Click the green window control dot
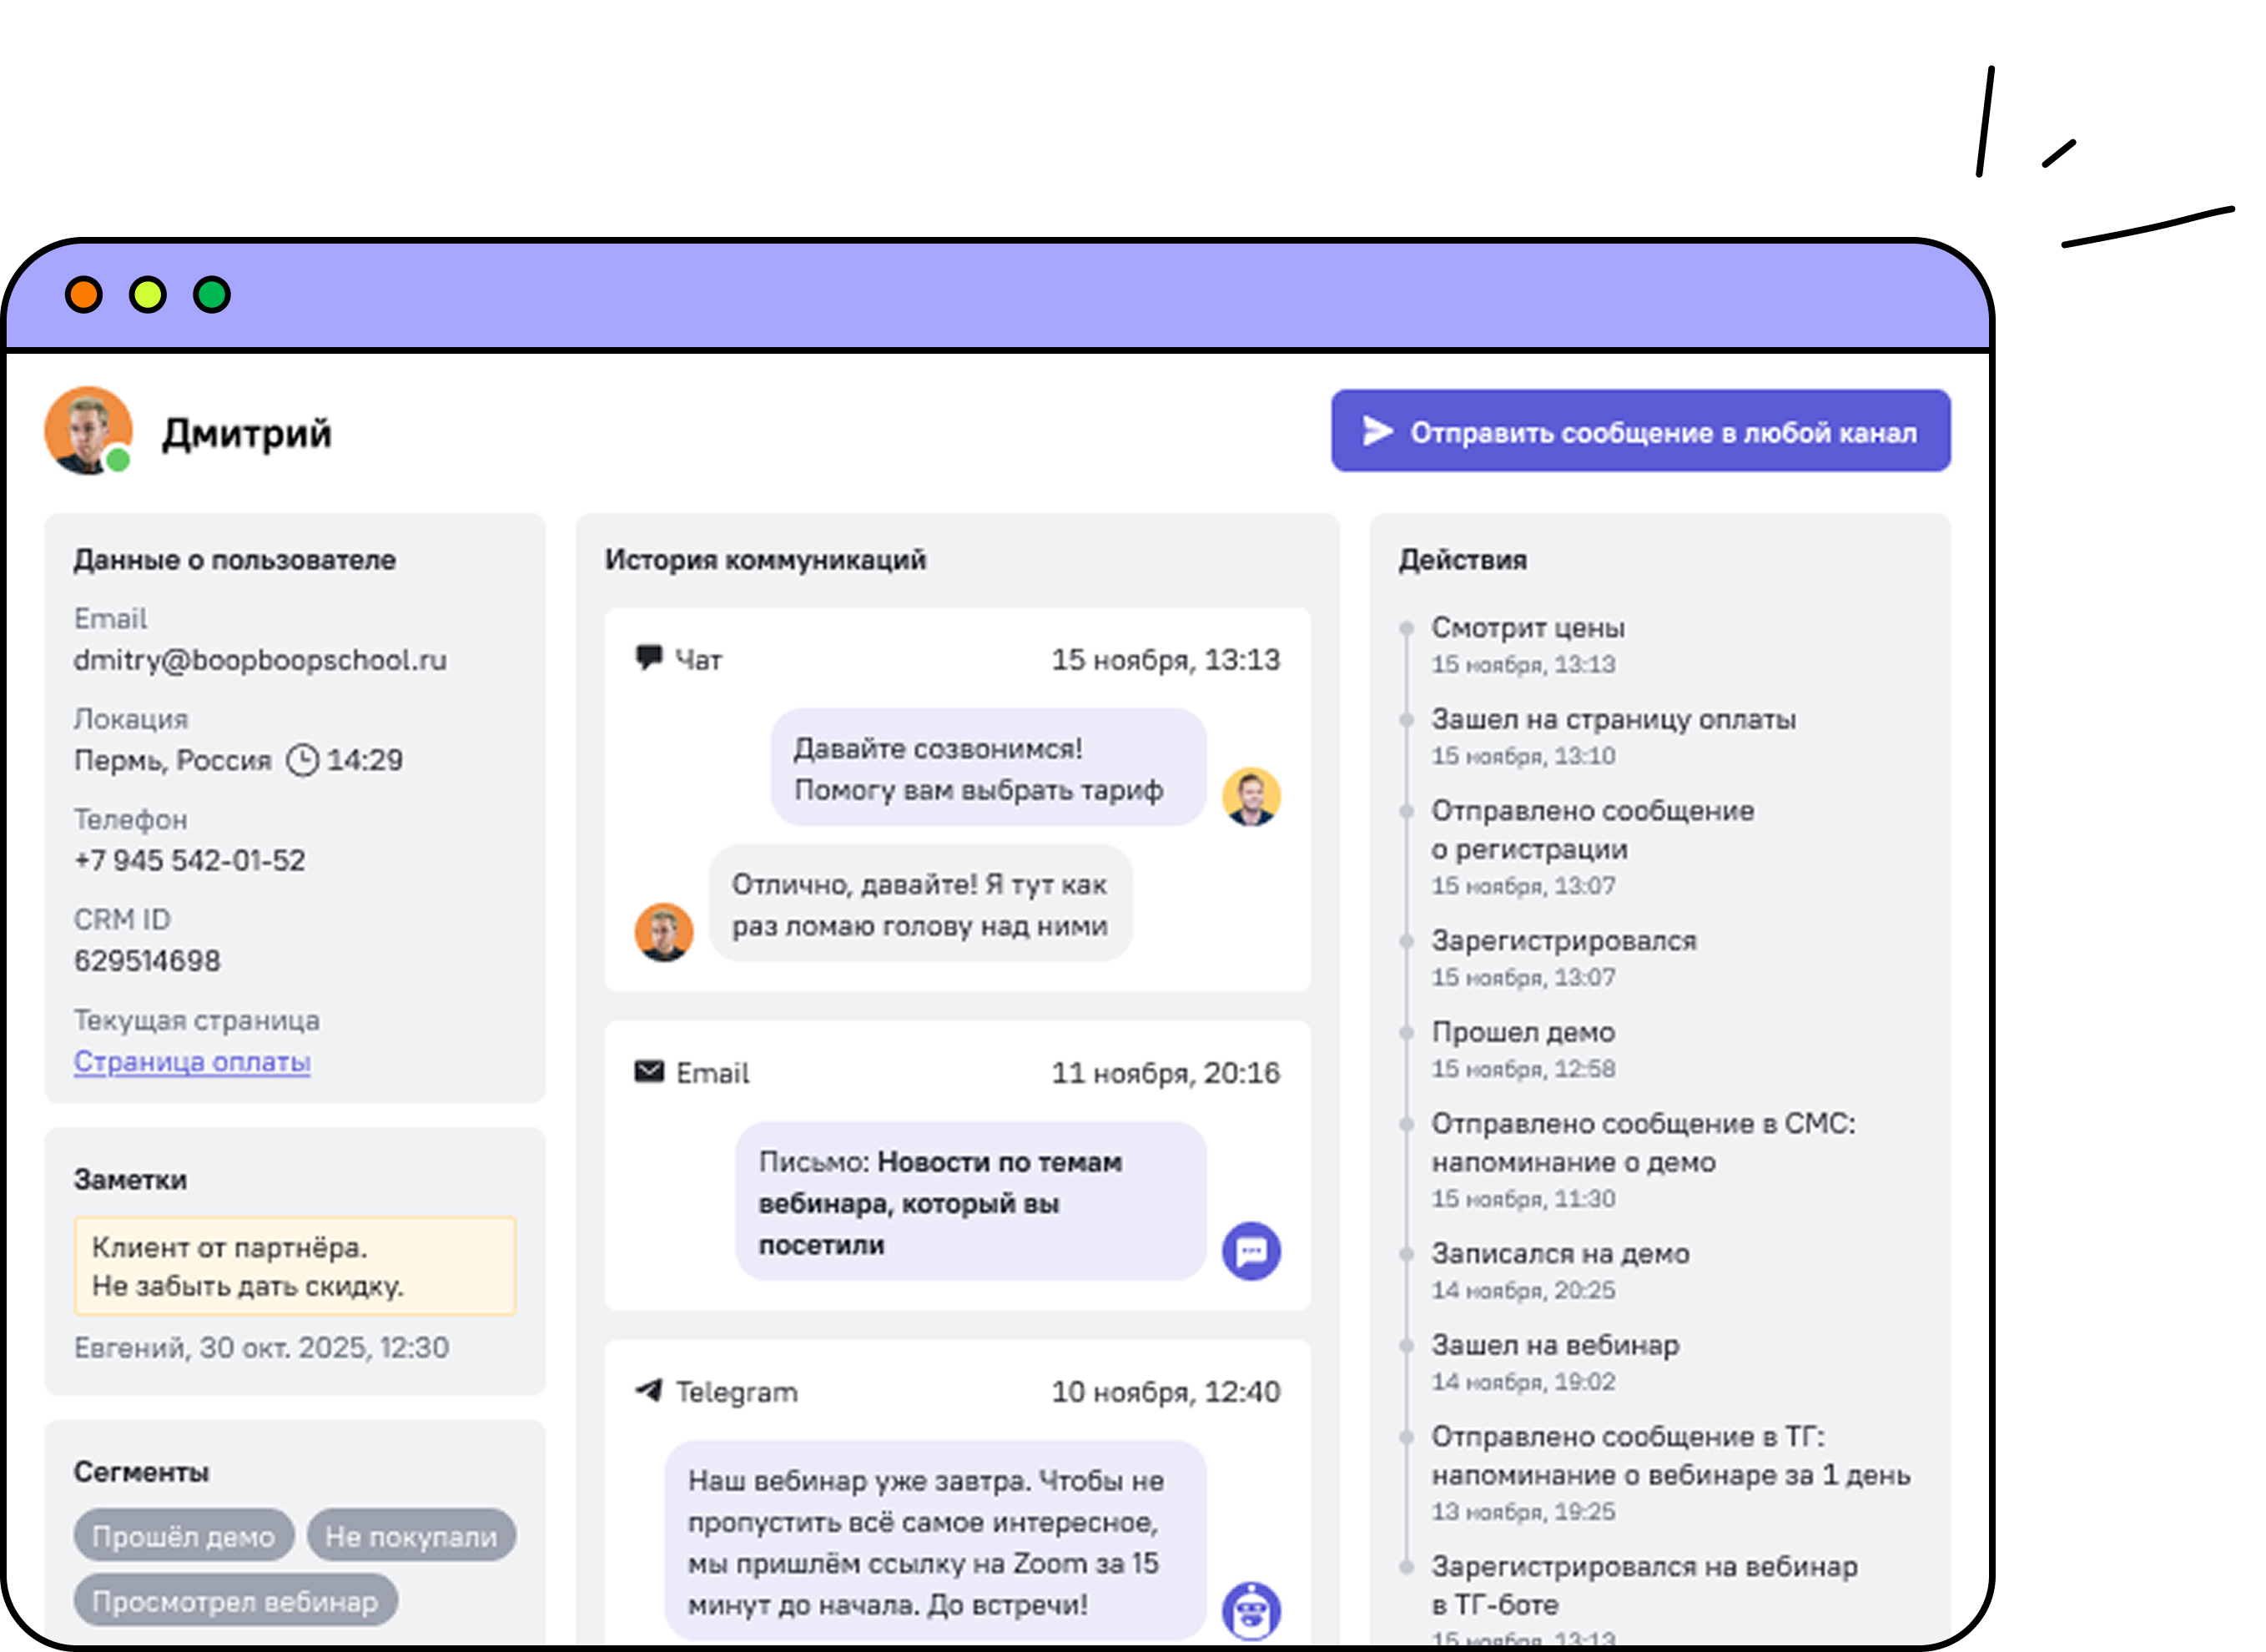This screenshot has width=2266, height=1652. point(212,295)
